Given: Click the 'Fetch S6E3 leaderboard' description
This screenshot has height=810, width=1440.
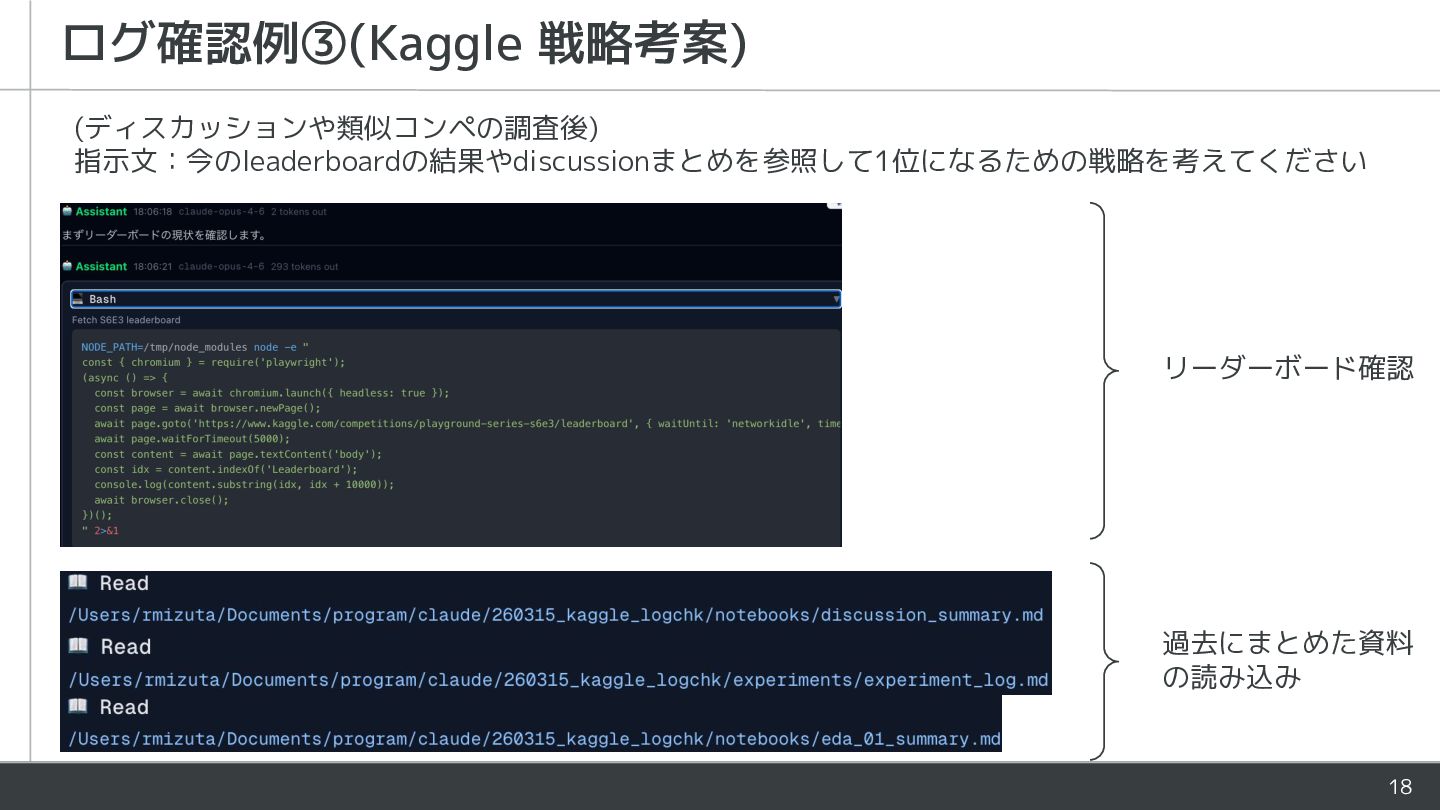Looking at the screenshot, I should tap(126, 320).
